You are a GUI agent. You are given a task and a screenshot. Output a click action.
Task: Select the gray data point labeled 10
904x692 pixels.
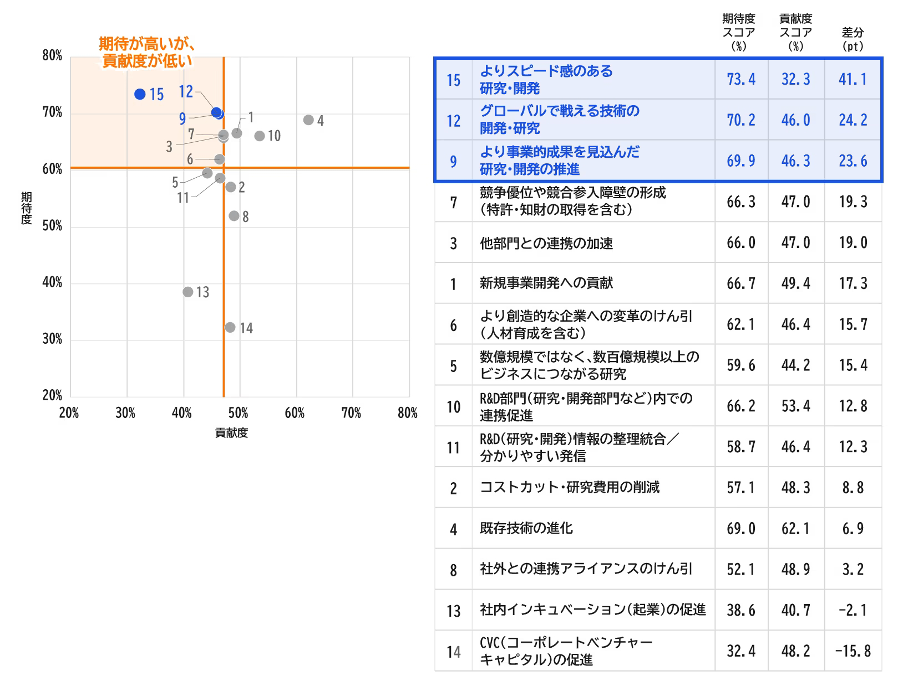[x=259, y=136]
